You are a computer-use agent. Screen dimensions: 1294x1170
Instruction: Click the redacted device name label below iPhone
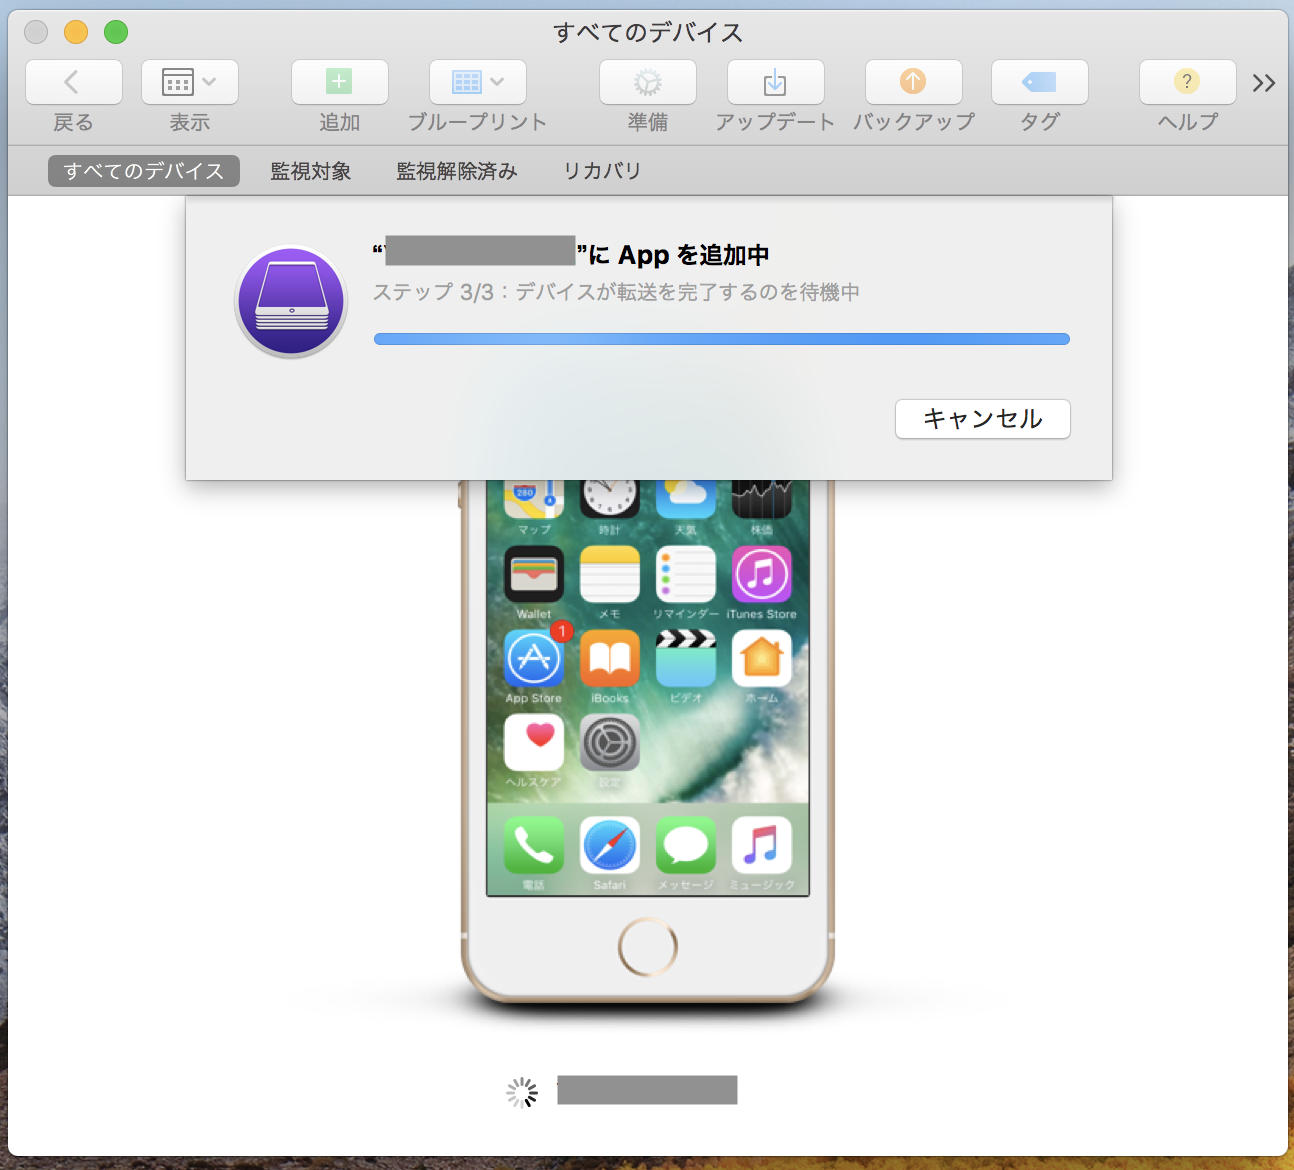(x=647, y=1090)
